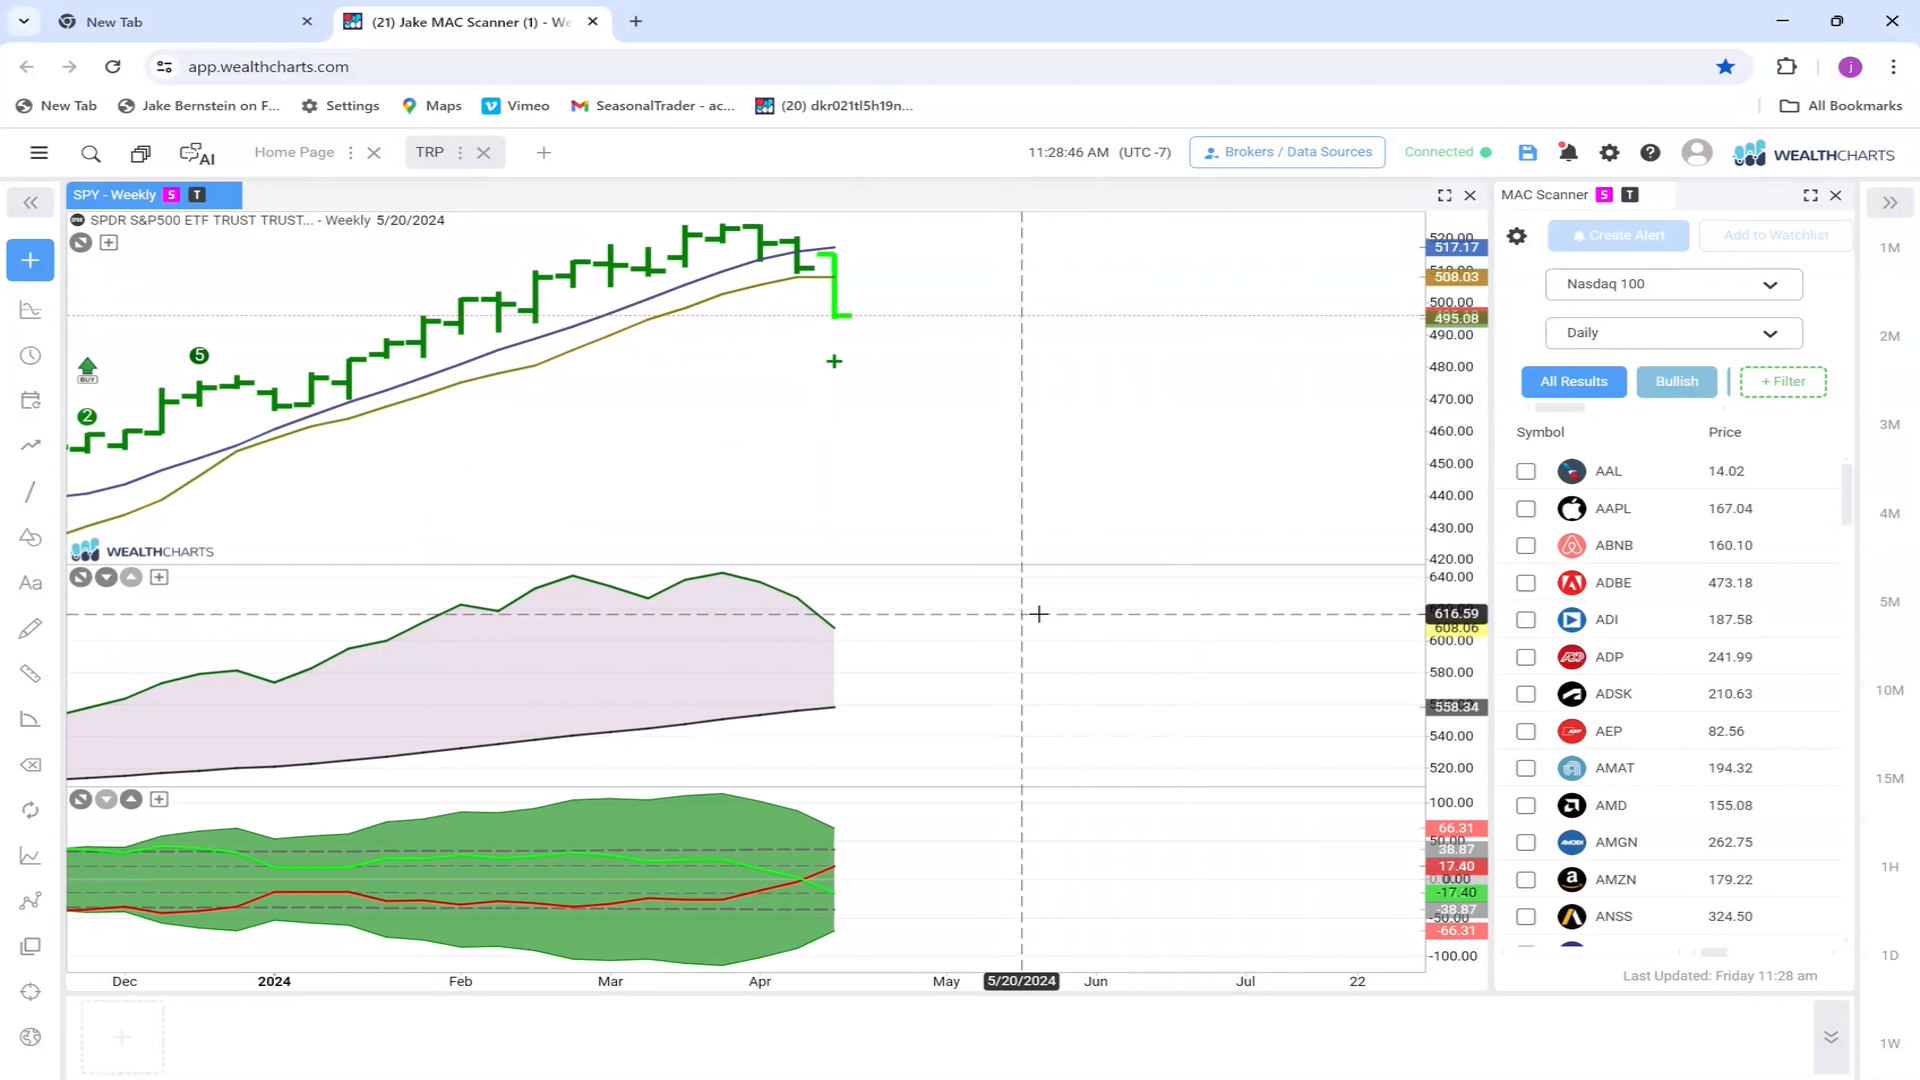Click the blue plus add tool button
This screenshot has height=1080, width=1920.
point(30,260)
